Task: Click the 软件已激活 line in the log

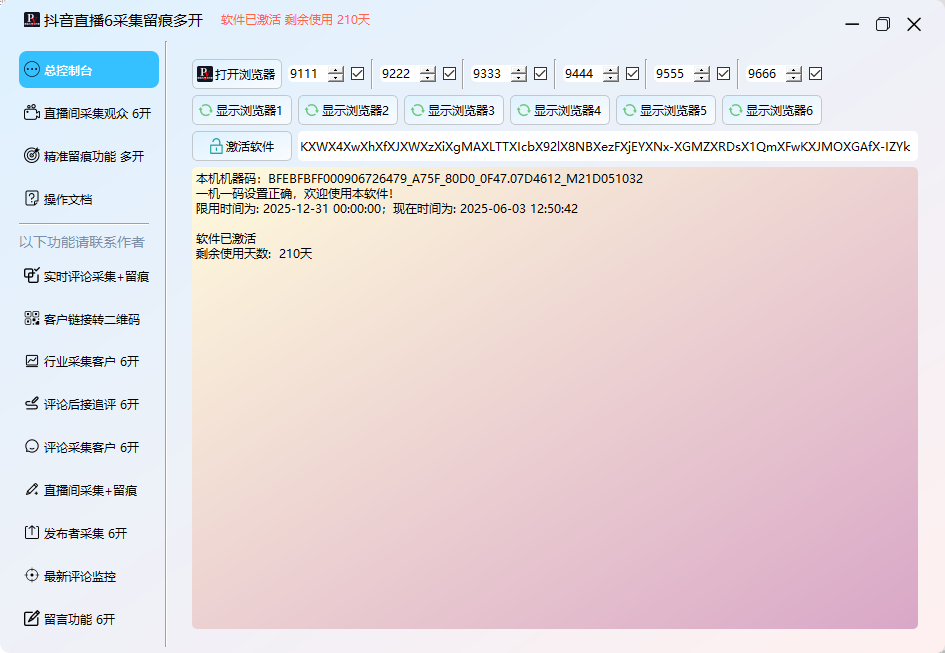Action: click(226, 239)
